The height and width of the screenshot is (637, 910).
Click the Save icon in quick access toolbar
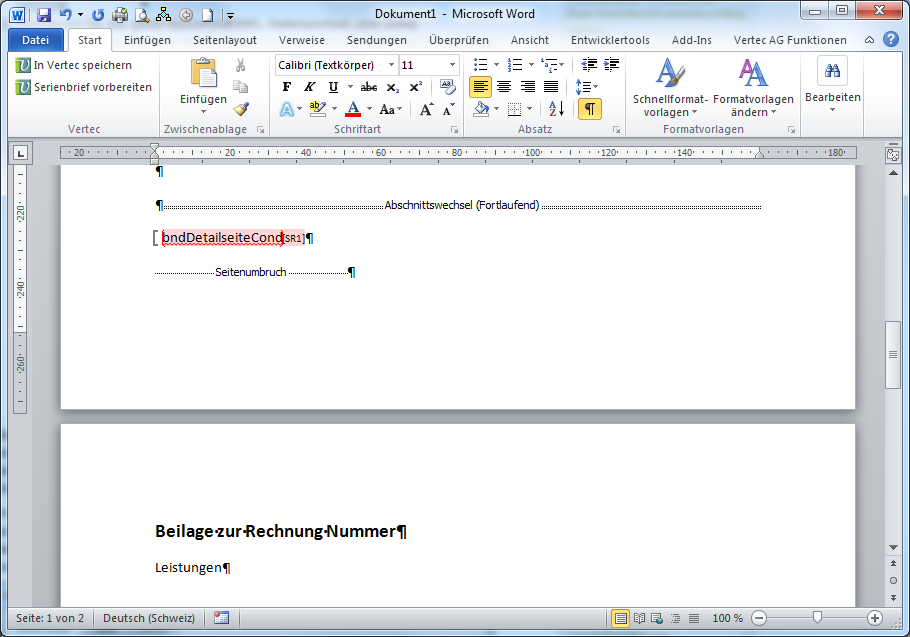tap(44, 15)
